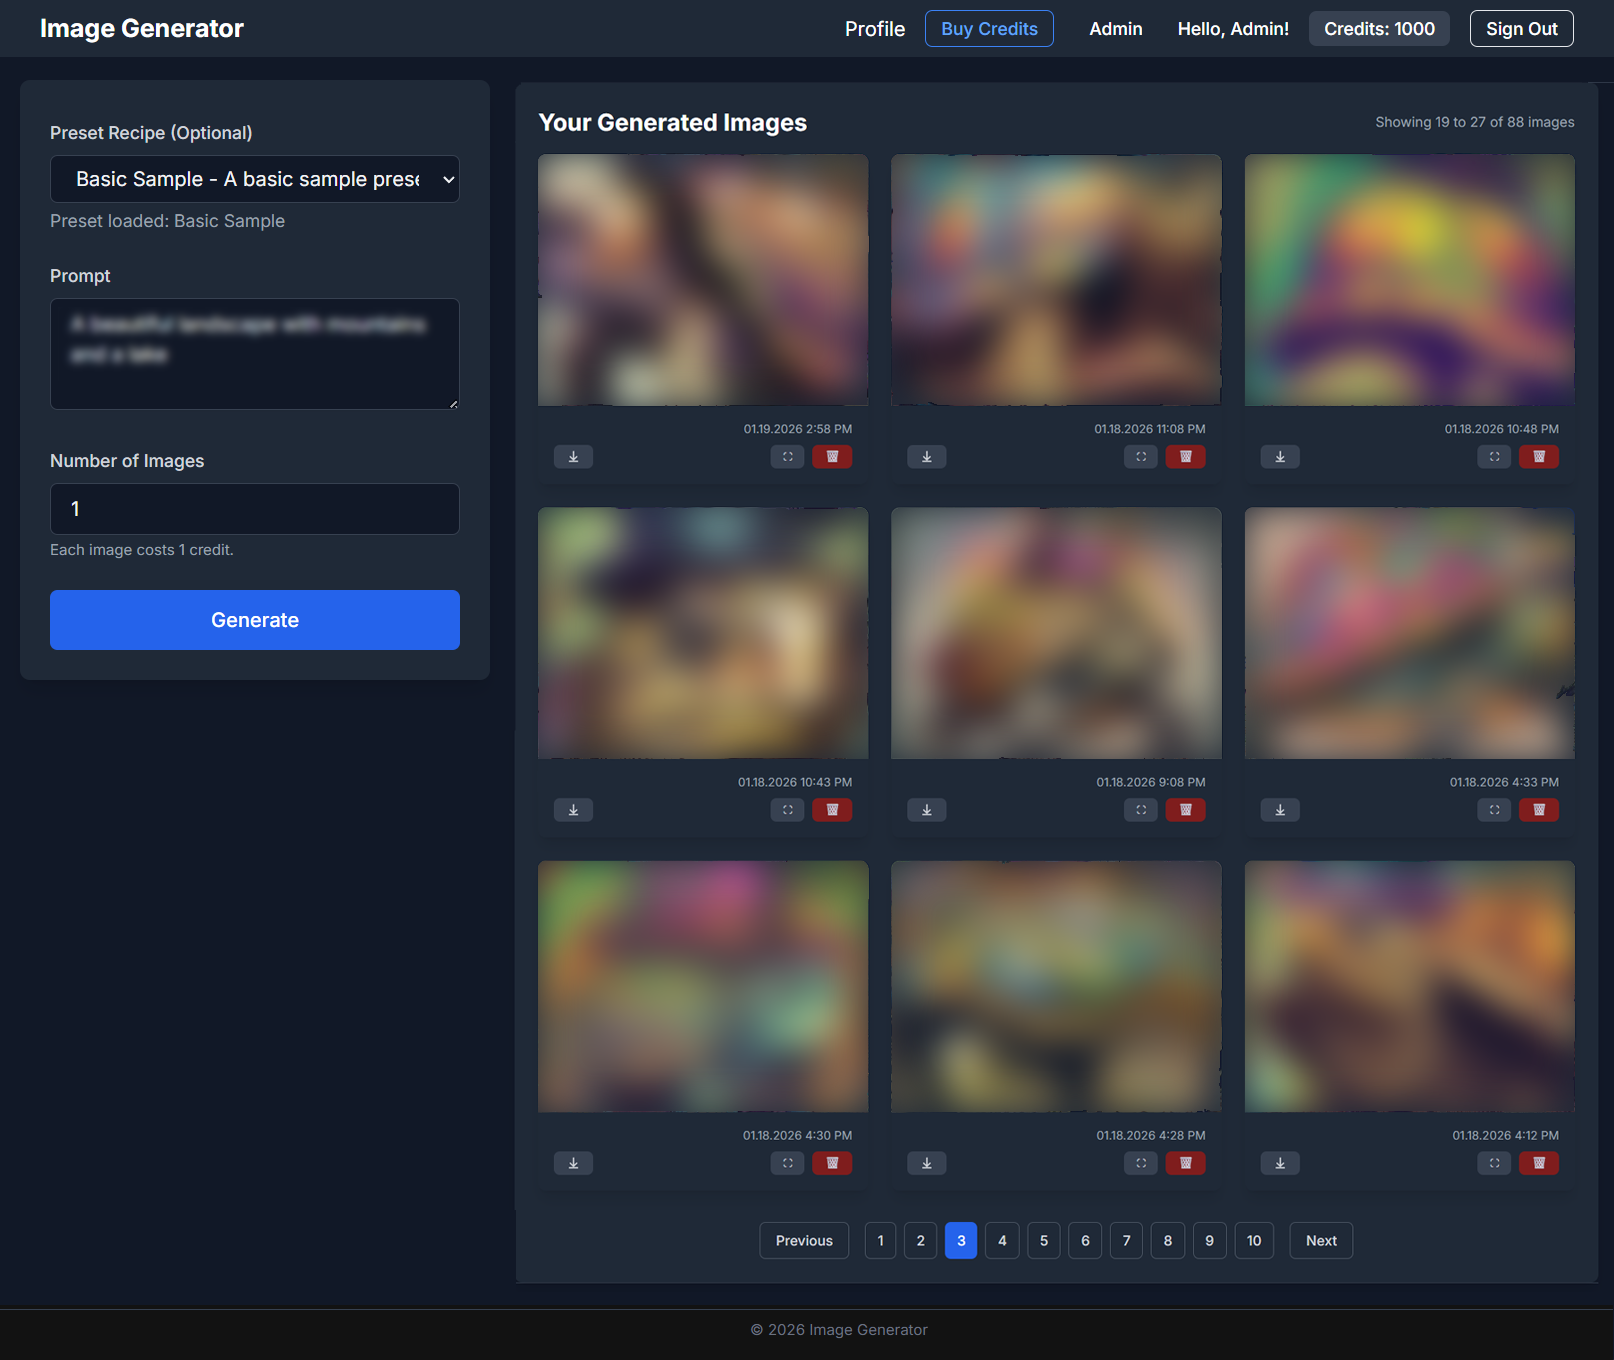Delete the image dated 01.18.2026 10:43 PM
Viewport: 1614px width, 1360px height.
[x=832, y=810]
